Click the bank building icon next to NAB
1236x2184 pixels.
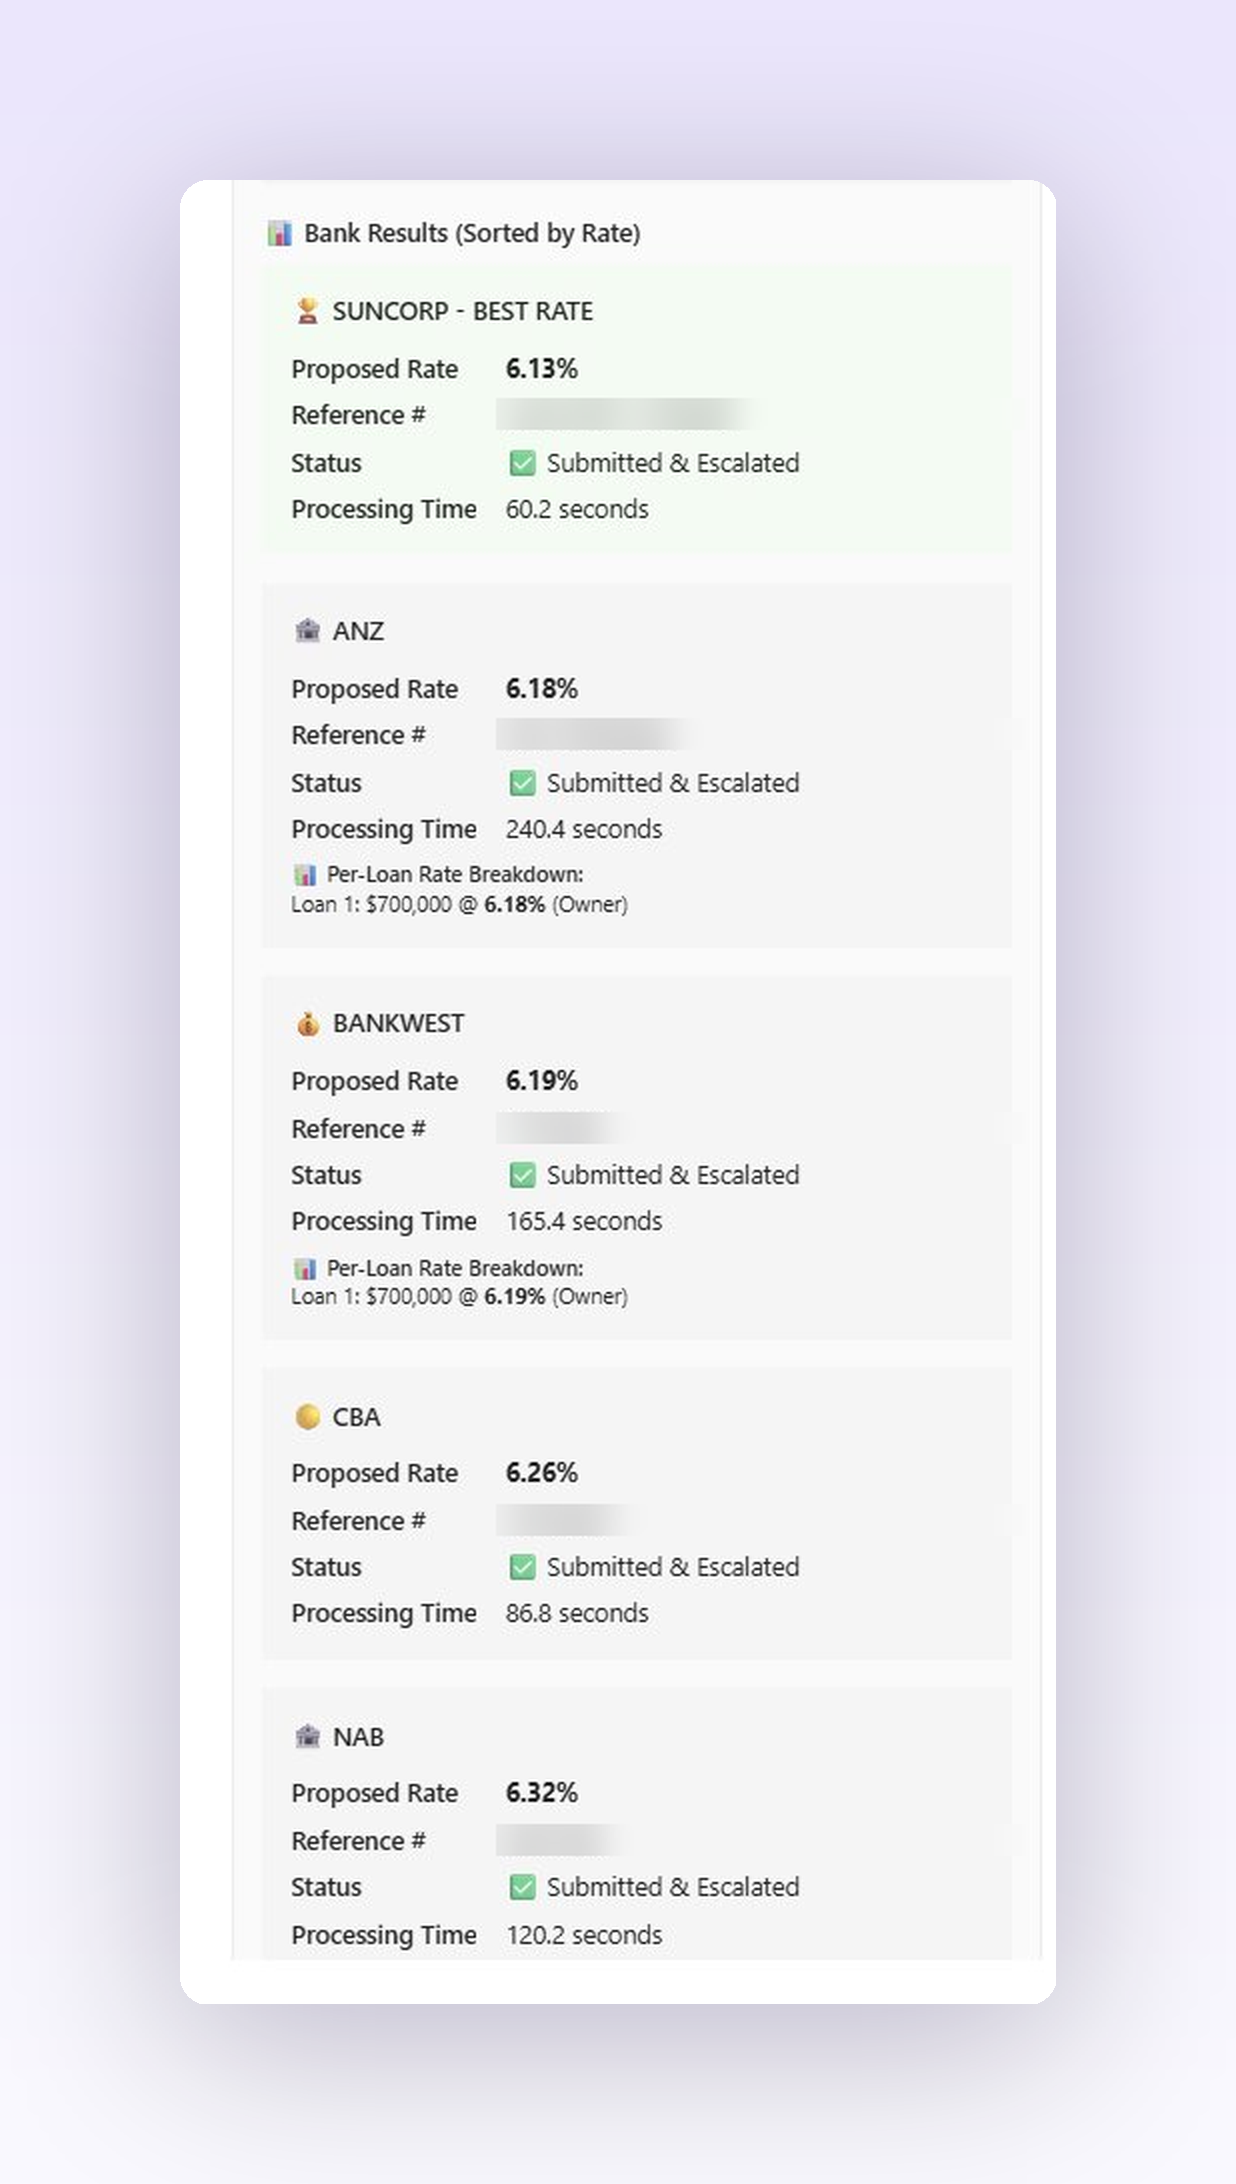coord(308,1737)
